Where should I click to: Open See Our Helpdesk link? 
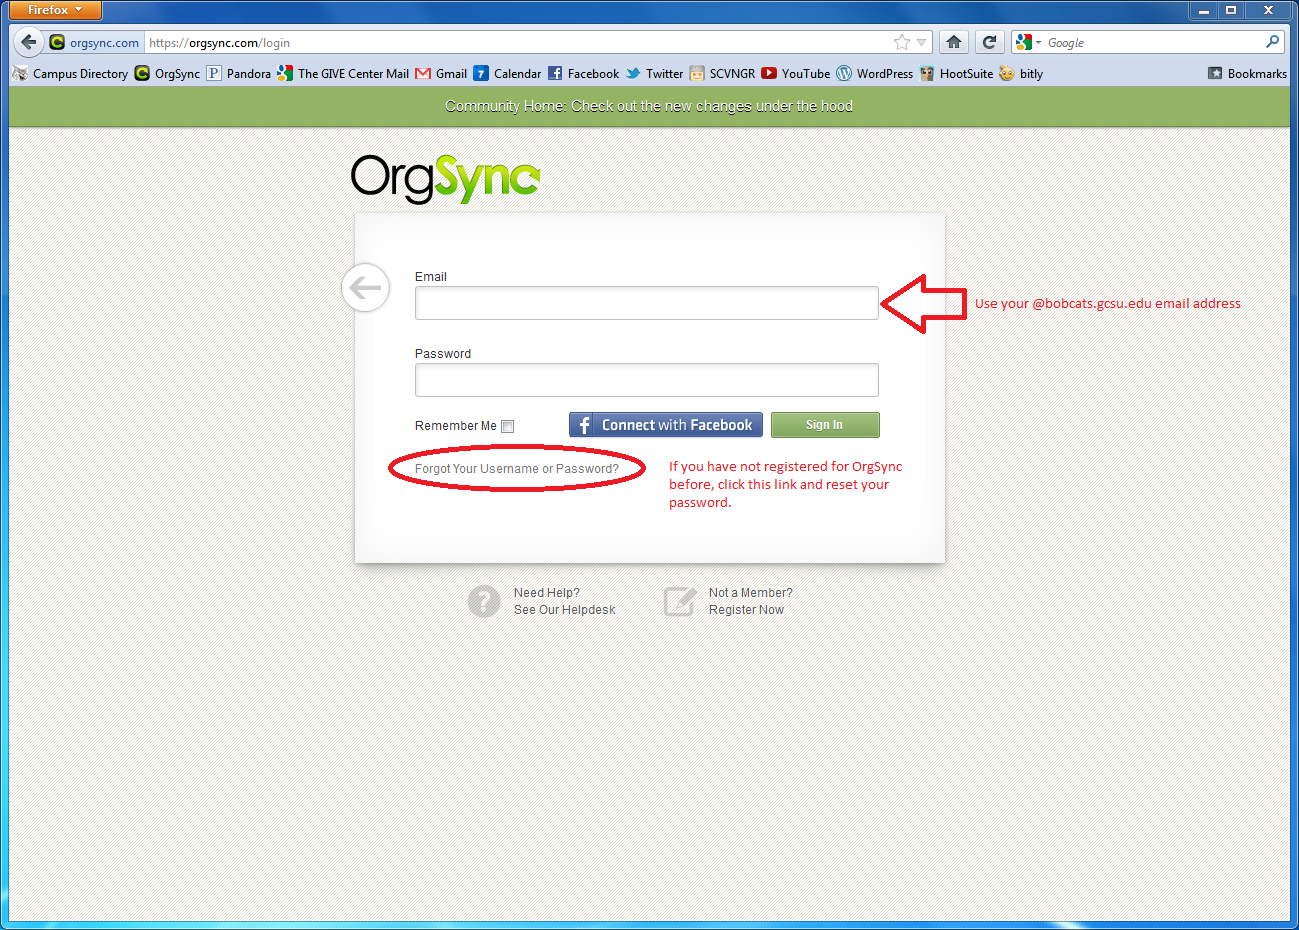(565, 610)
